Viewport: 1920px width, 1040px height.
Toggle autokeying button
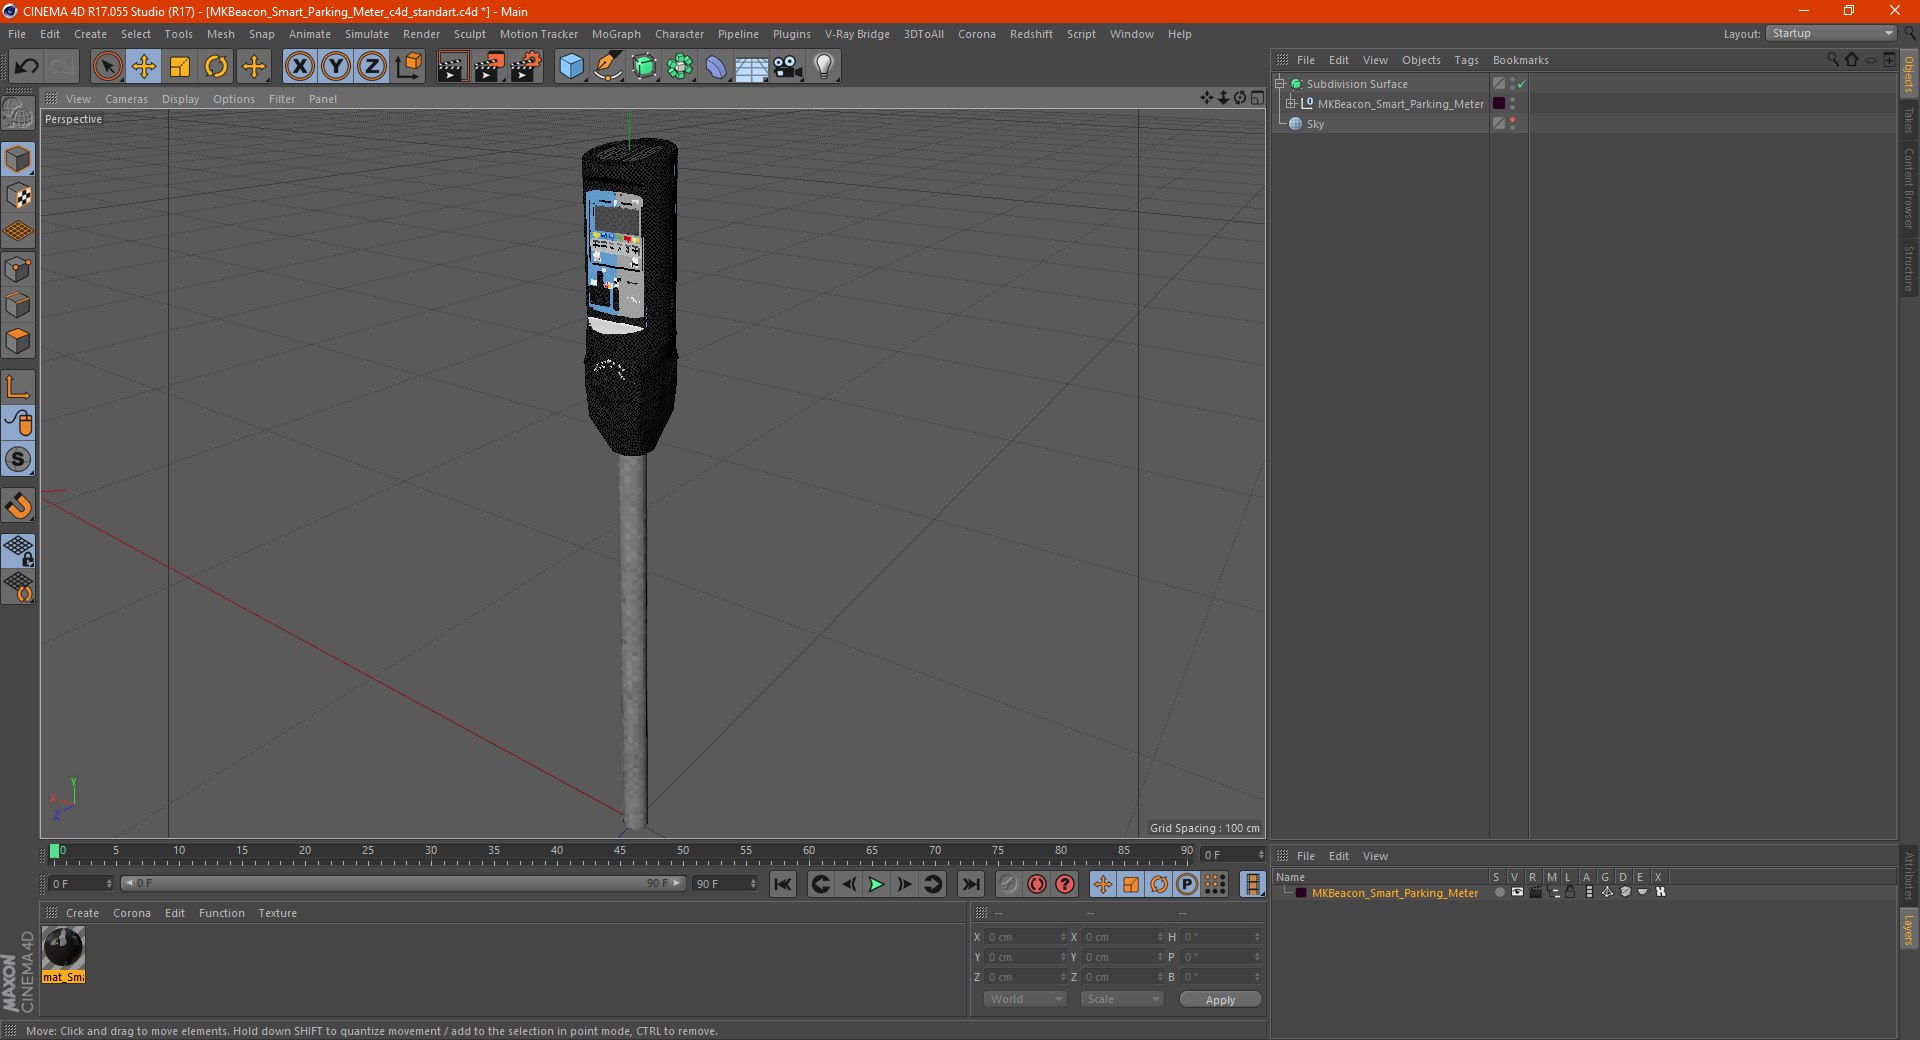coord(1037,884)
